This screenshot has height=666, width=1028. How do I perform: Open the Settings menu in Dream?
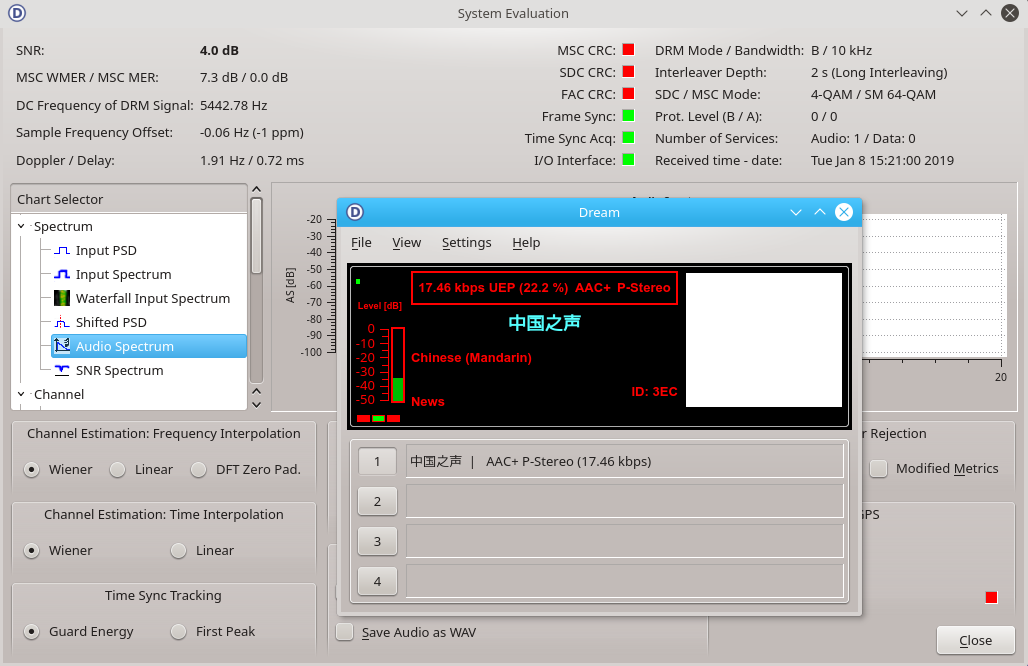pos(466,243)
